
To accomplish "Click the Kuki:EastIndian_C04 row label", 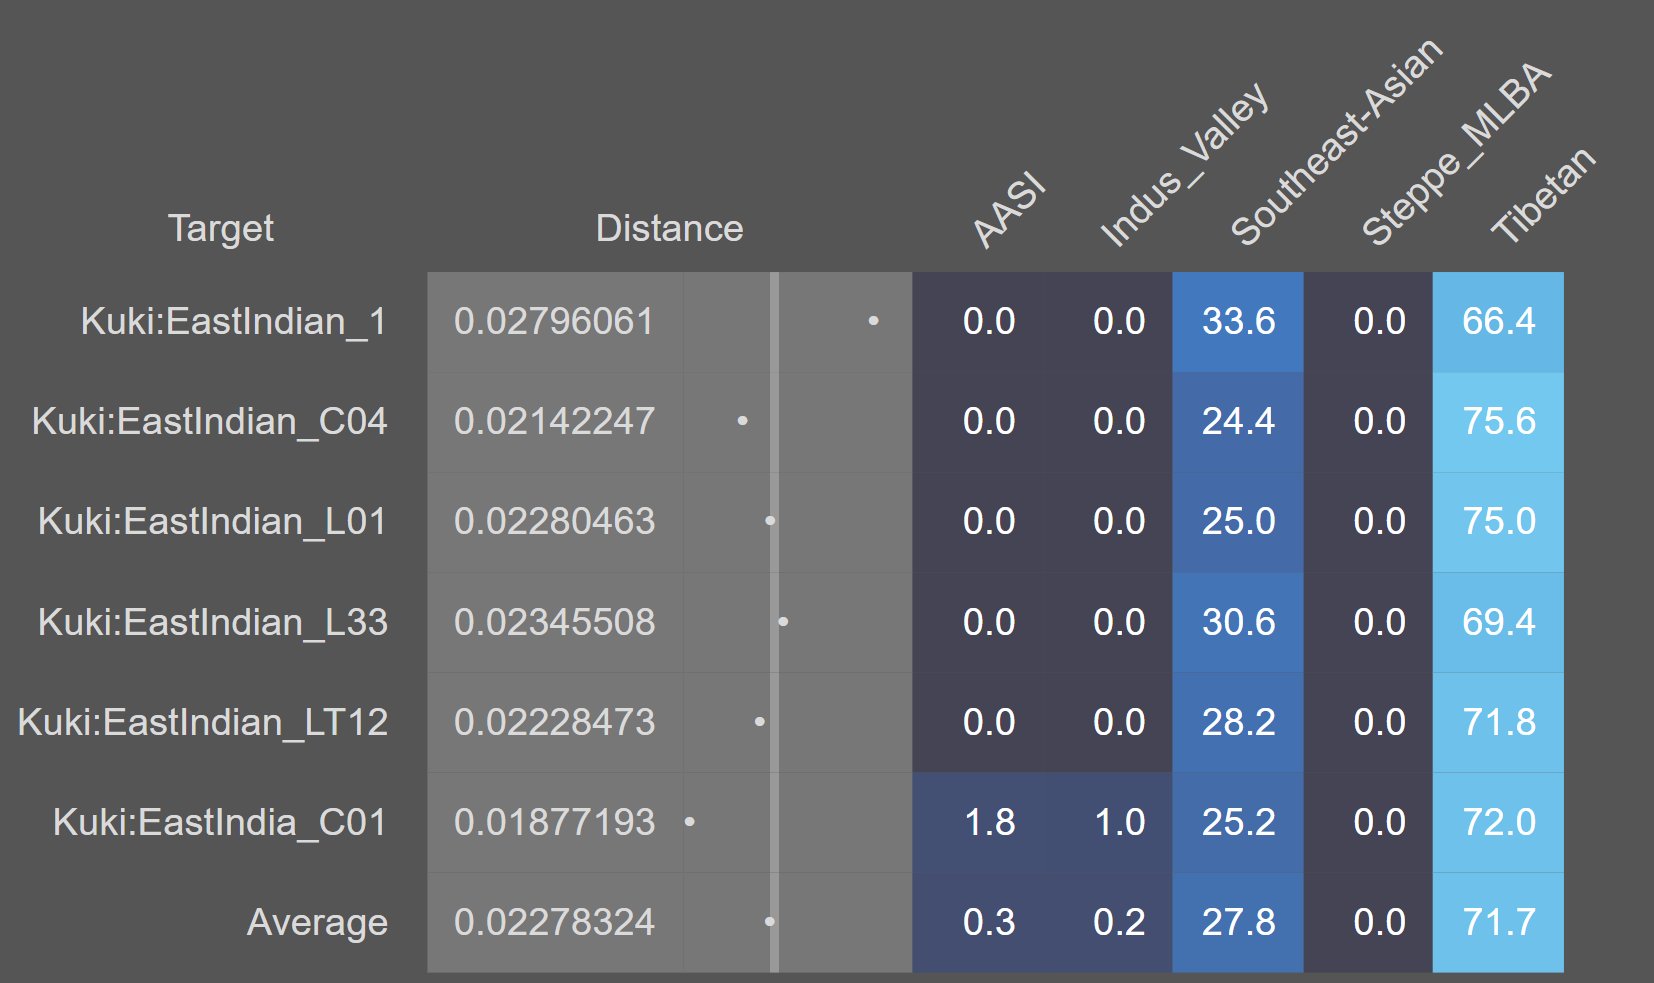I will (209, 422).
